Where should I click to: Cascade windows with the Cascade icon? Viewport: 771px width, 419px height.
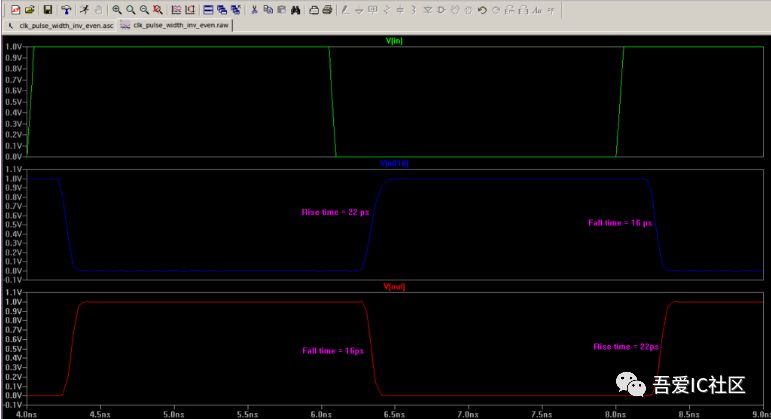point(222,9)
